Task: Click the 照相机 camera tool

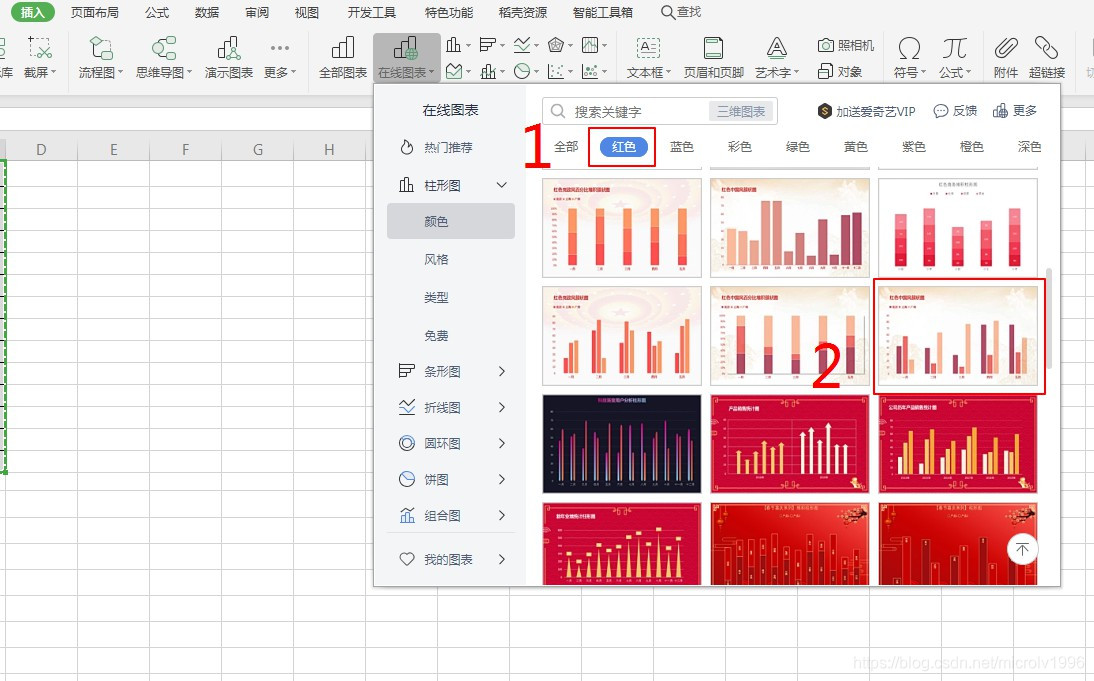Action: pos(846,45)
